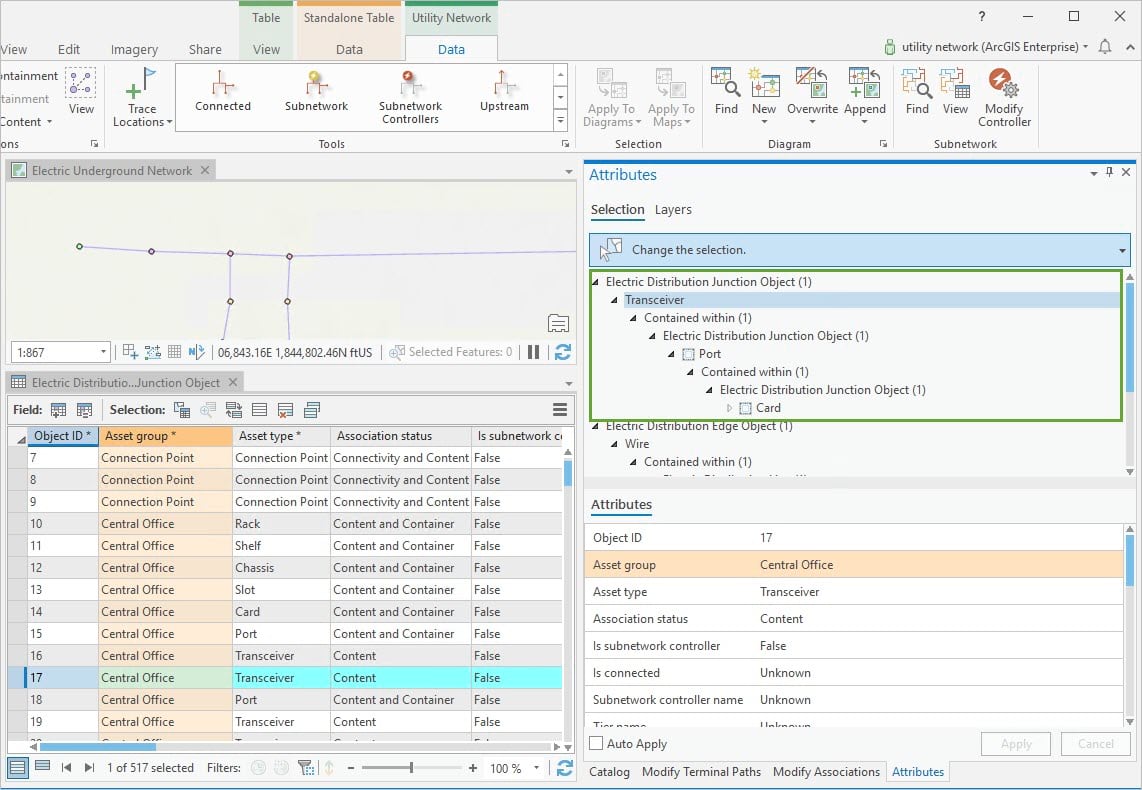Go to first table record
1142x790 pixels.
click(66, 767)
